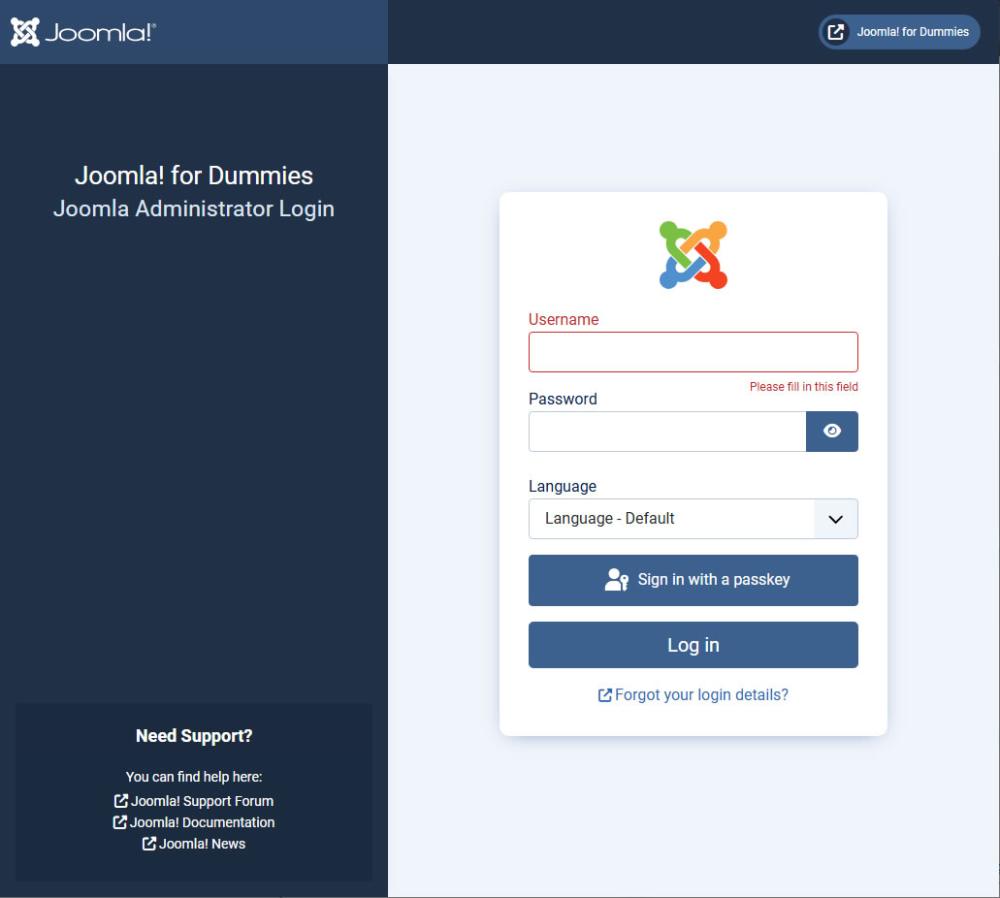Screen dimensions: 1000x898
Task: Click the Need Support? heading
Action: [x=194, y=736]
